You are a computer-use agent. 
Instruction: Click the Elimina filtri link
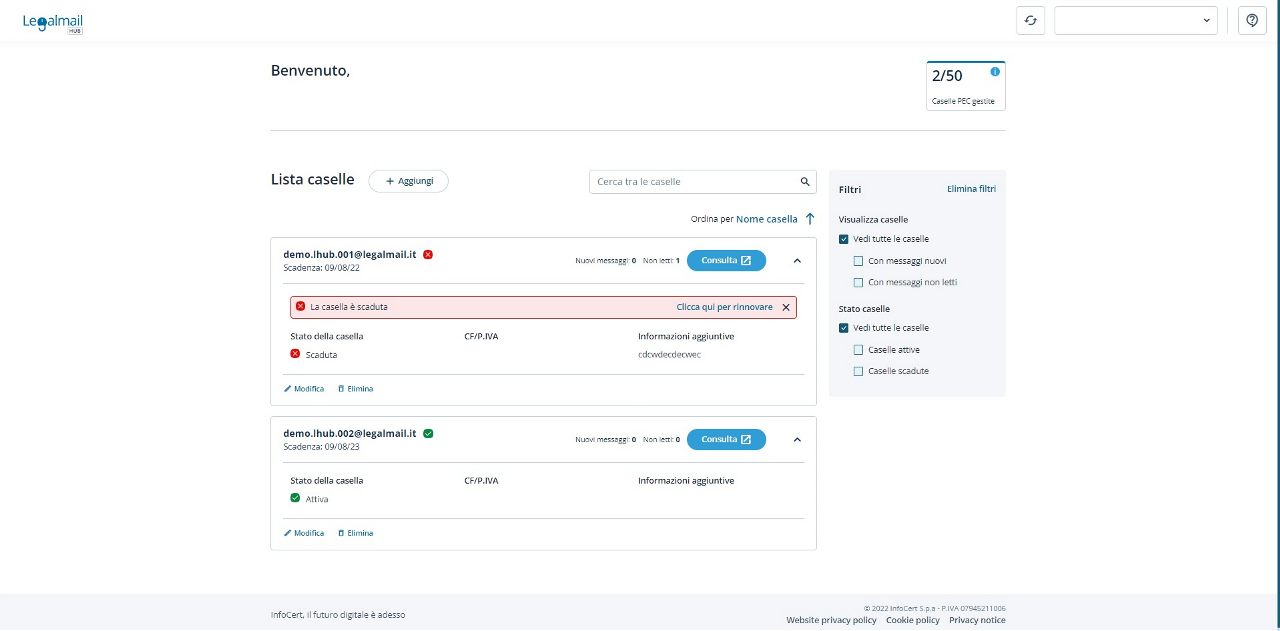(x=971, y=189)
